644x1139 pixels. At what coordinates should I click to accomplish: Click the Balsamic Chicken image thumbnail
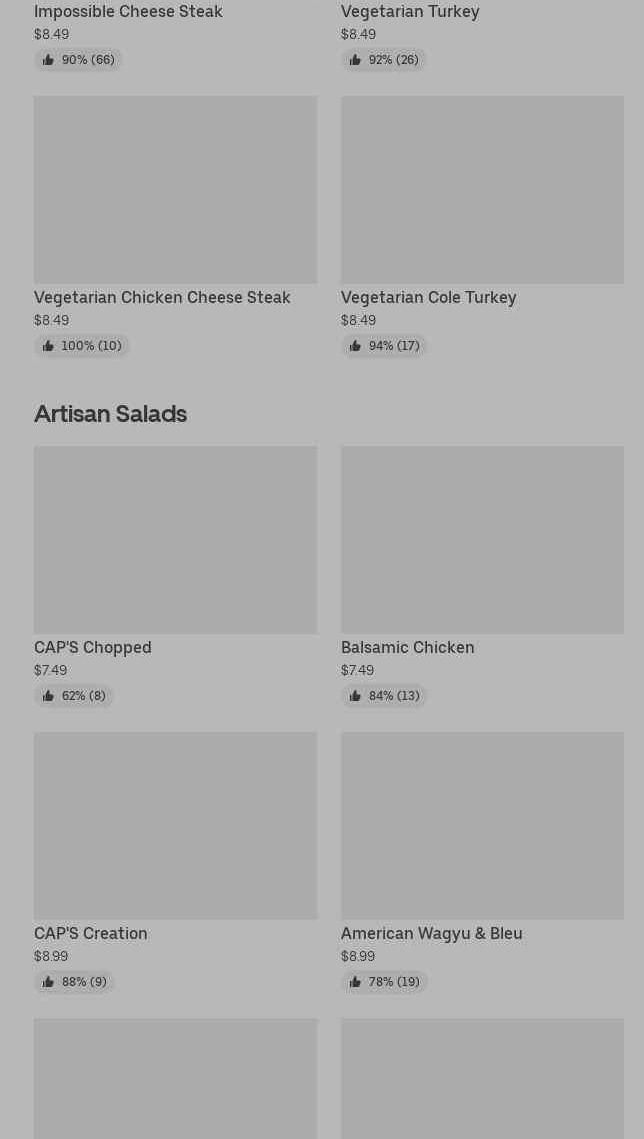coord(482,539)
